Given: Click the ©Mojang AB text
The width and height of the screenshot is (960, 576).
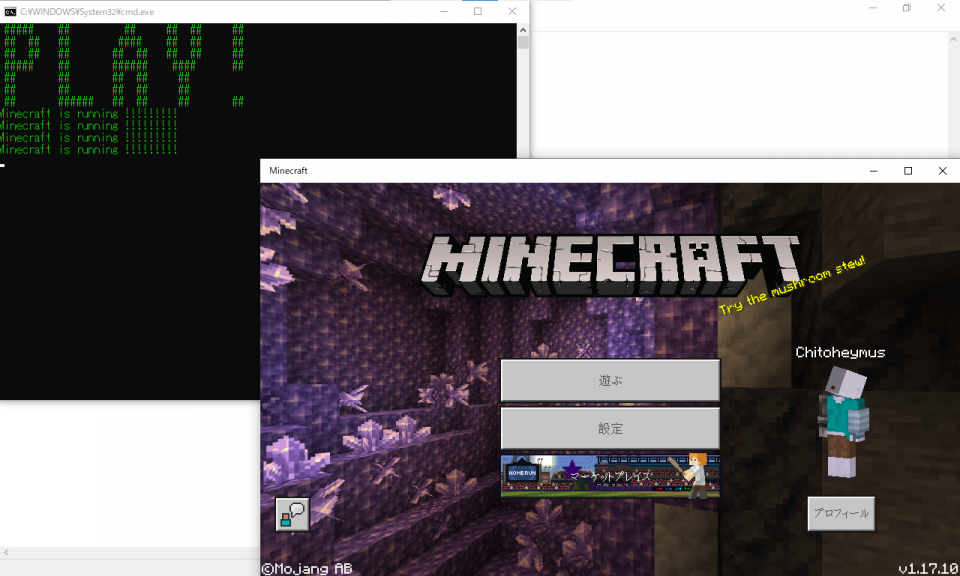Looking at the screenshot, I should coord(307,569).
